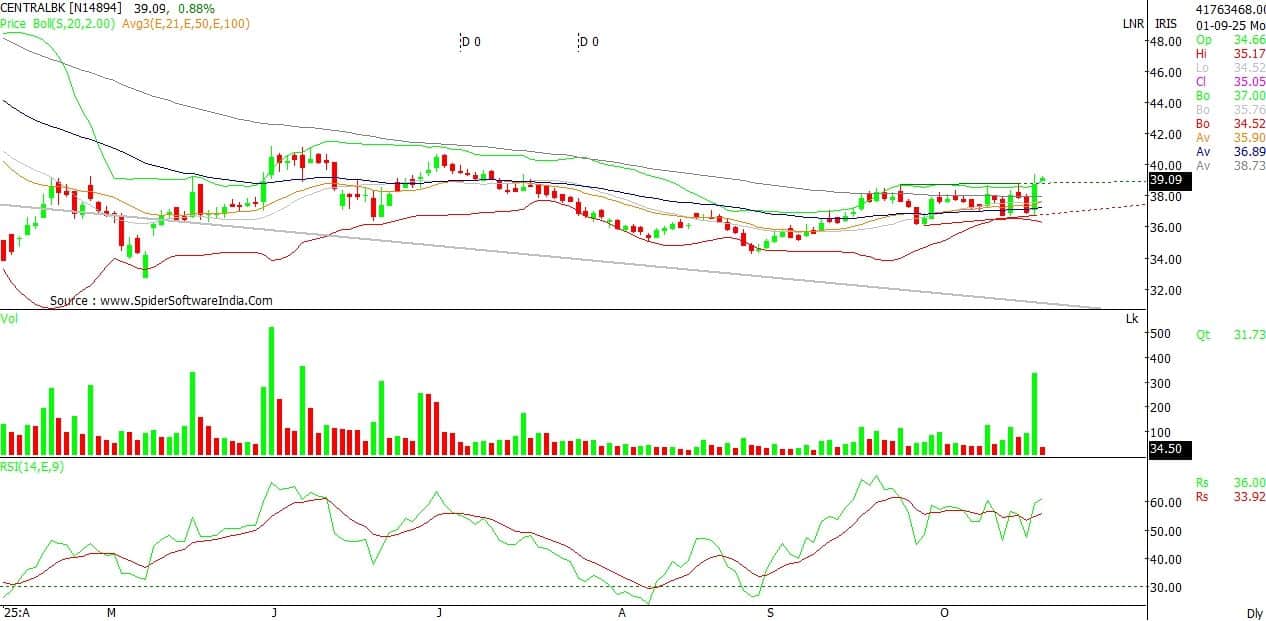
Task: Click the S month label on time axis
Action: click(x=769, y=611)
